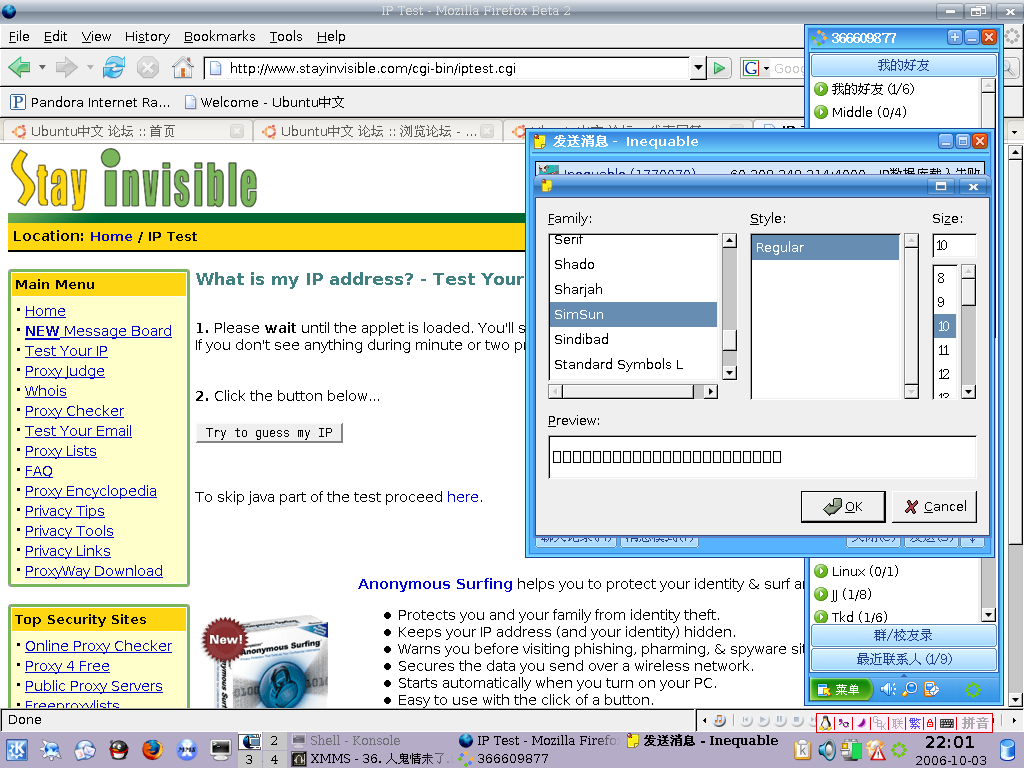Open the Pandora Internet Radio bookmark
The width and height of the screenshot is (1024, 768).
click(91, 102)
